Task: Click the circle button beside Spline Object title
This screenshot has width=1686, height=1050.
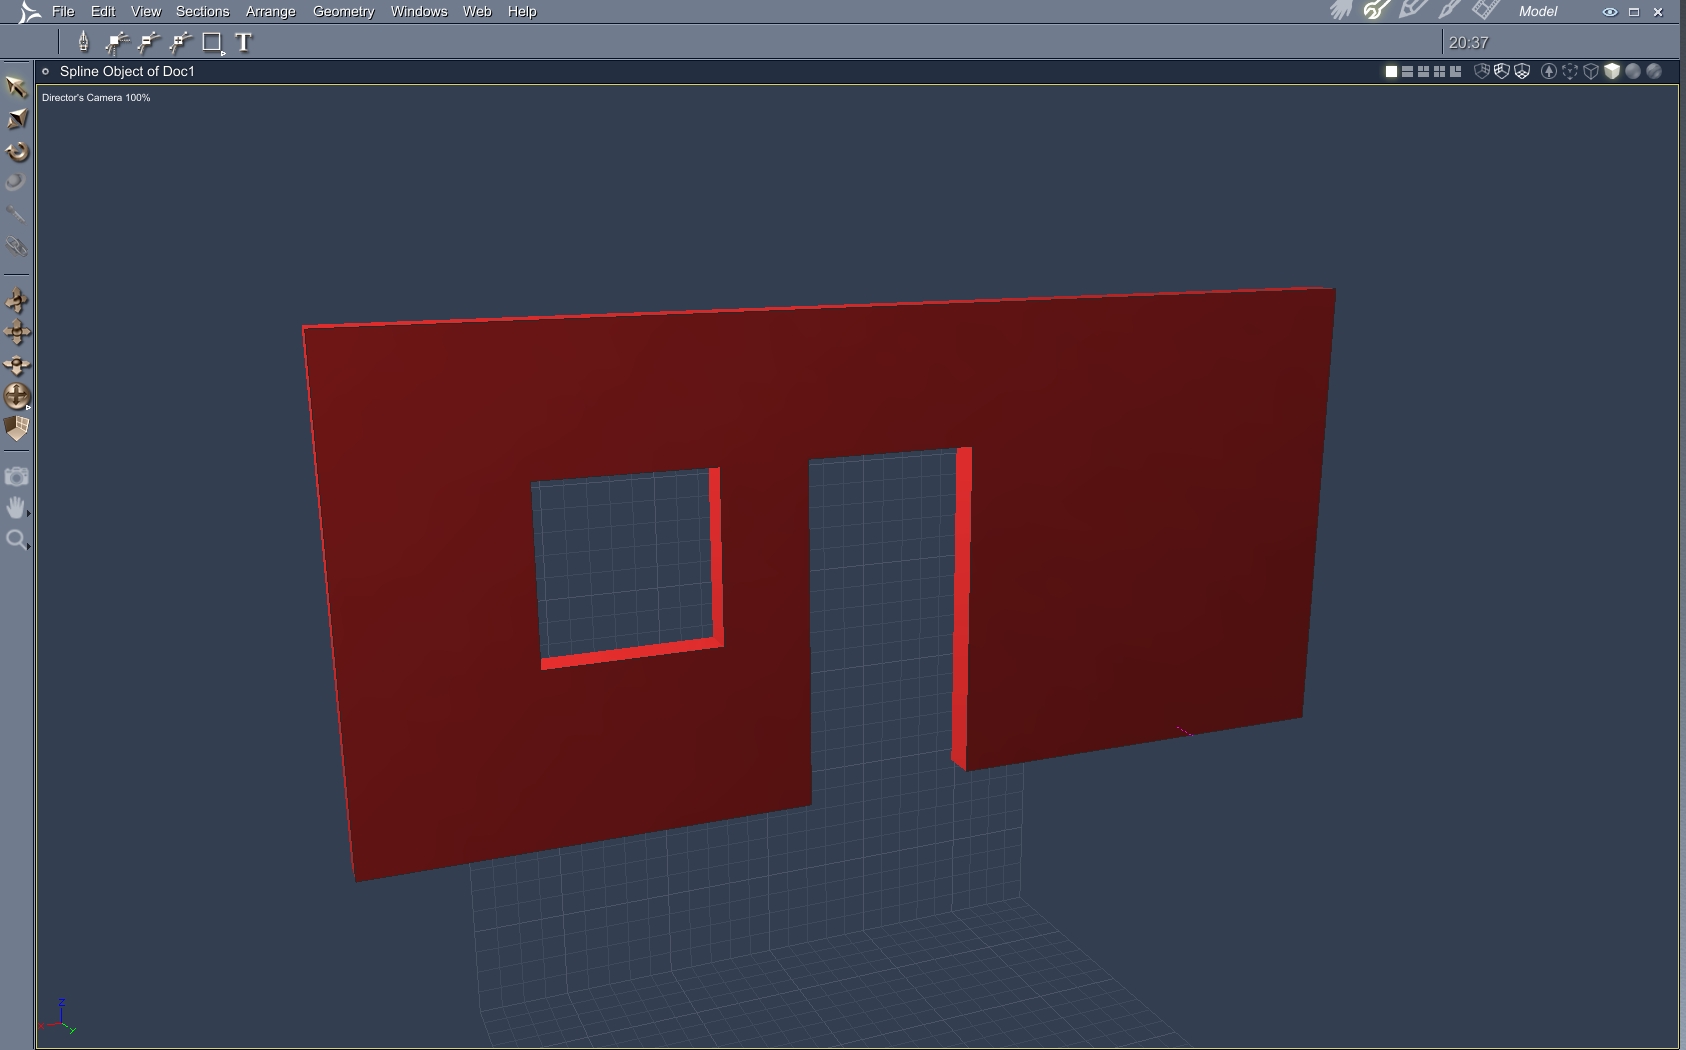Action: (x=45, y=71)
